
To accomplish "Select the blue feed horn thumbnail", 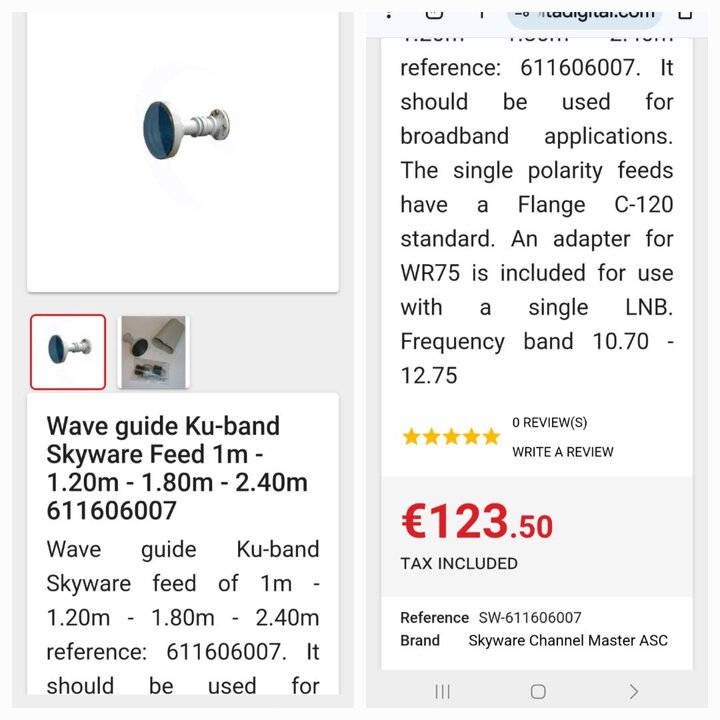I will 68,352.
